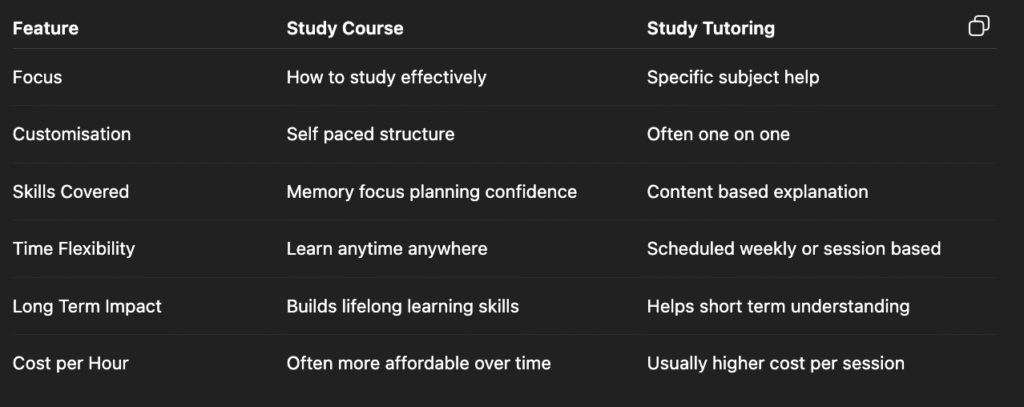Select the Cost per Hour label
This screenshot has width=1024, height=407.
point(71,363)
